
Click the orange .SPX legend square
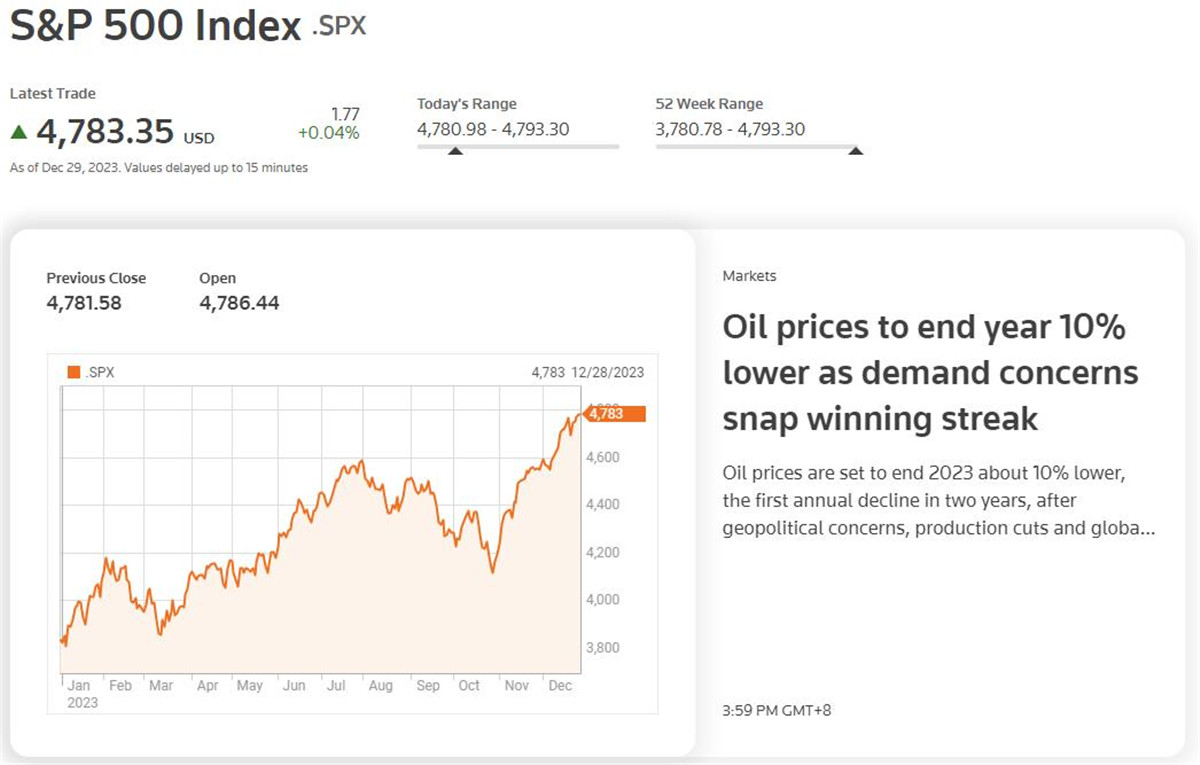pyautogui.click(x=73, y=372)
